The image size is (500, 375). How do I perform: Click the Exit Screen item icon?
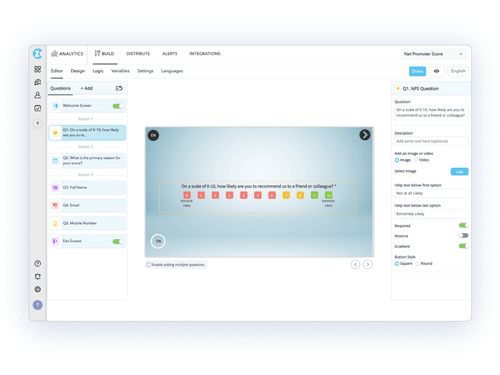click(55, 241)
